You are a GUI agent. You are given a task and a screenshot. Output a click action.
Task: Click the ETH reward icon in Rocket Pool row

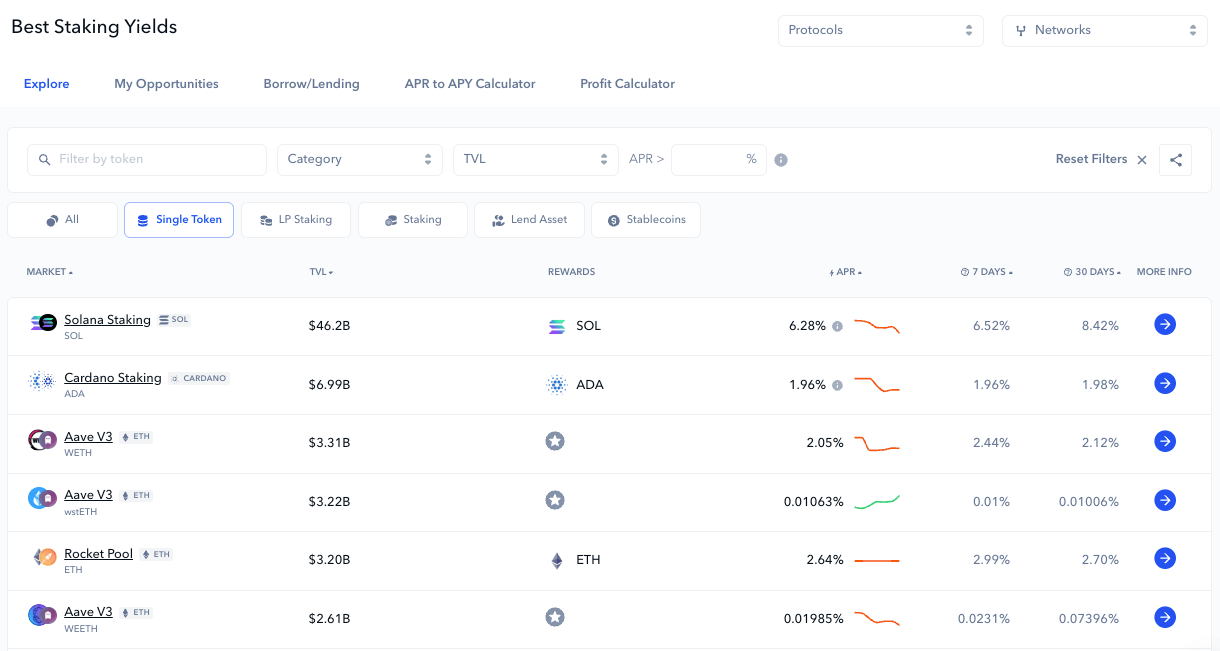(557, 560)
